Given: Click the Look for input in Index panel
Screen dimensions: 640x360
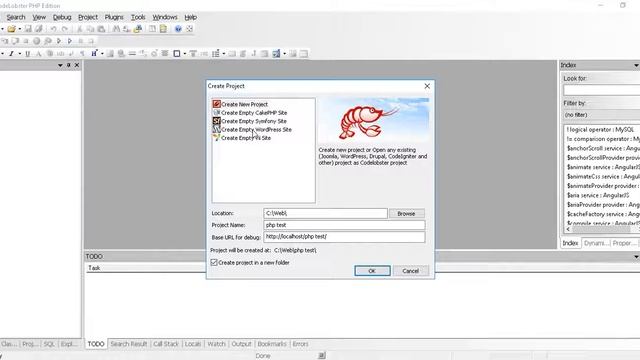Looking at the screenshot, I should coord(601,90).
